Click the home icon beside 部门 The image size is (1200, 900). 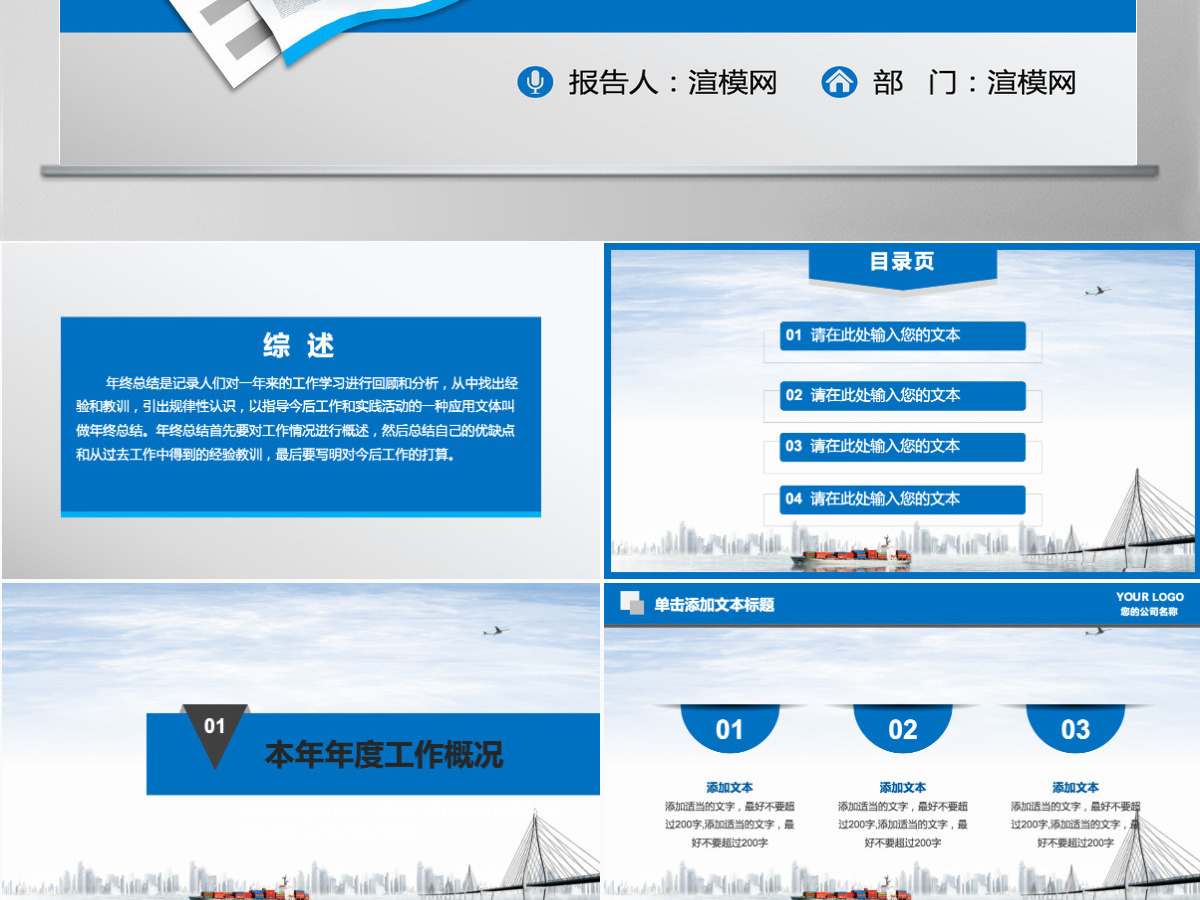point(839,81)
